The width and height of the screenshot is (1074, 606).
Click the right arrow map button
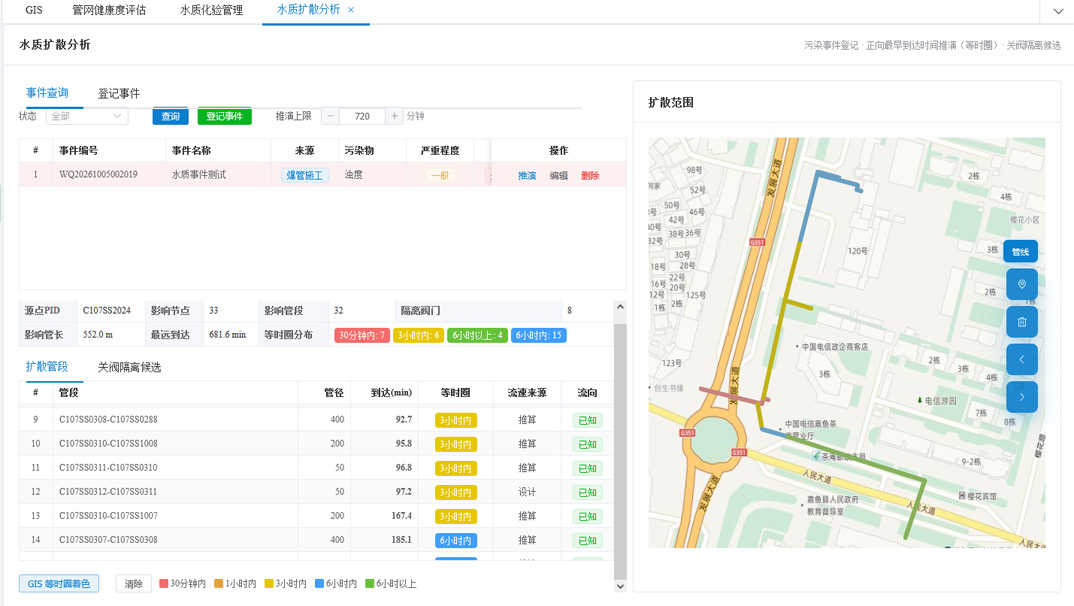(x=1021, y=397)
